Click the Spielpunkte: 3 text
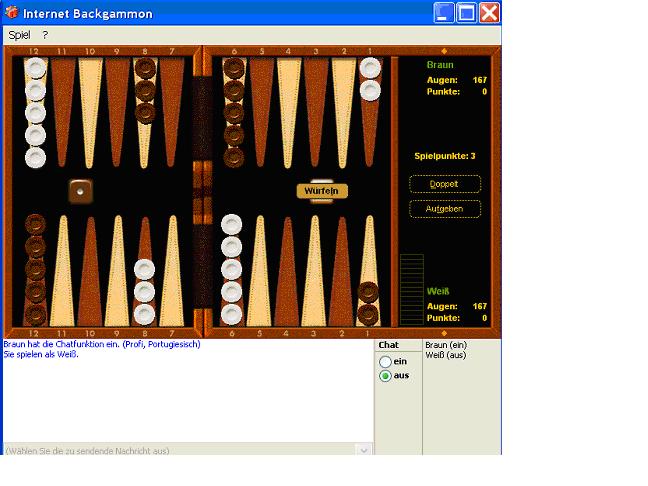The width and height of the screenshot is (648, 486). click(x=445, y=156)
